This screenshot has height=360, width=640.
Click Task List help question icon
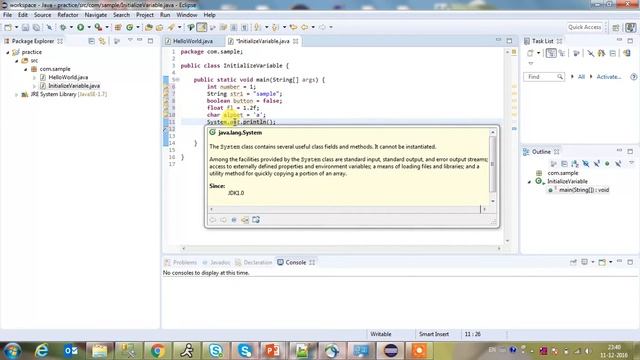[633, 77]
